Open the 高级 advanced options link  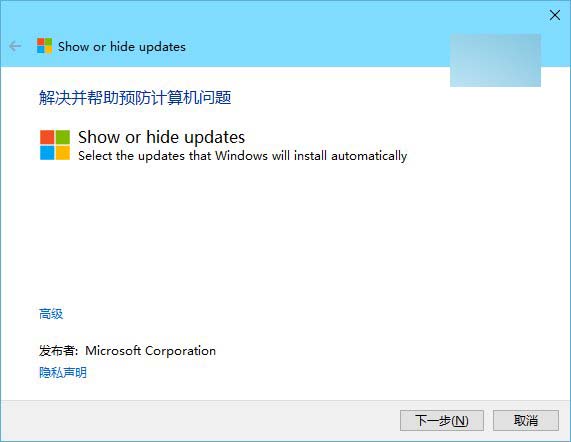click(51, 314)
